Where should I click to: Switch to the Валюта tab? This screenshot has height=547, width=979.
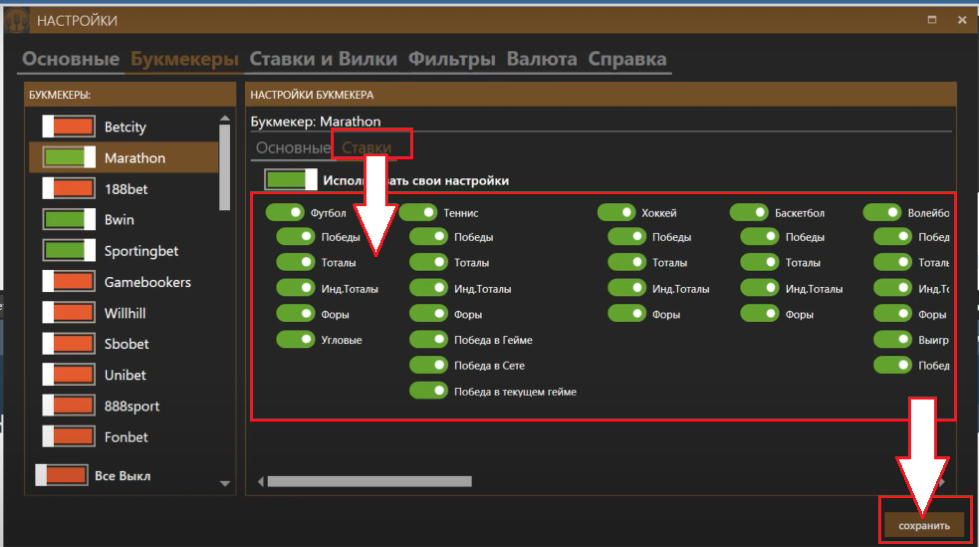click(x=541, y=59)
